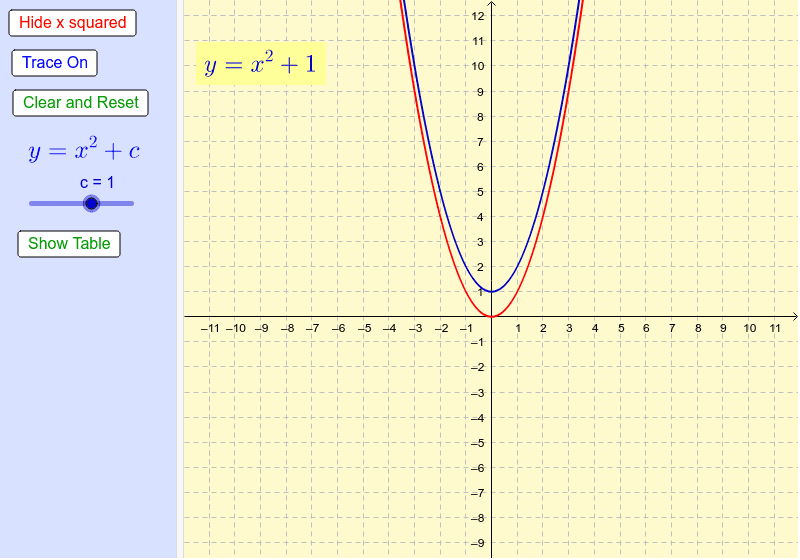Click the Hide x squared button
Screen dimensions: 800x560
pyautogui.click(x=72, y=23)
